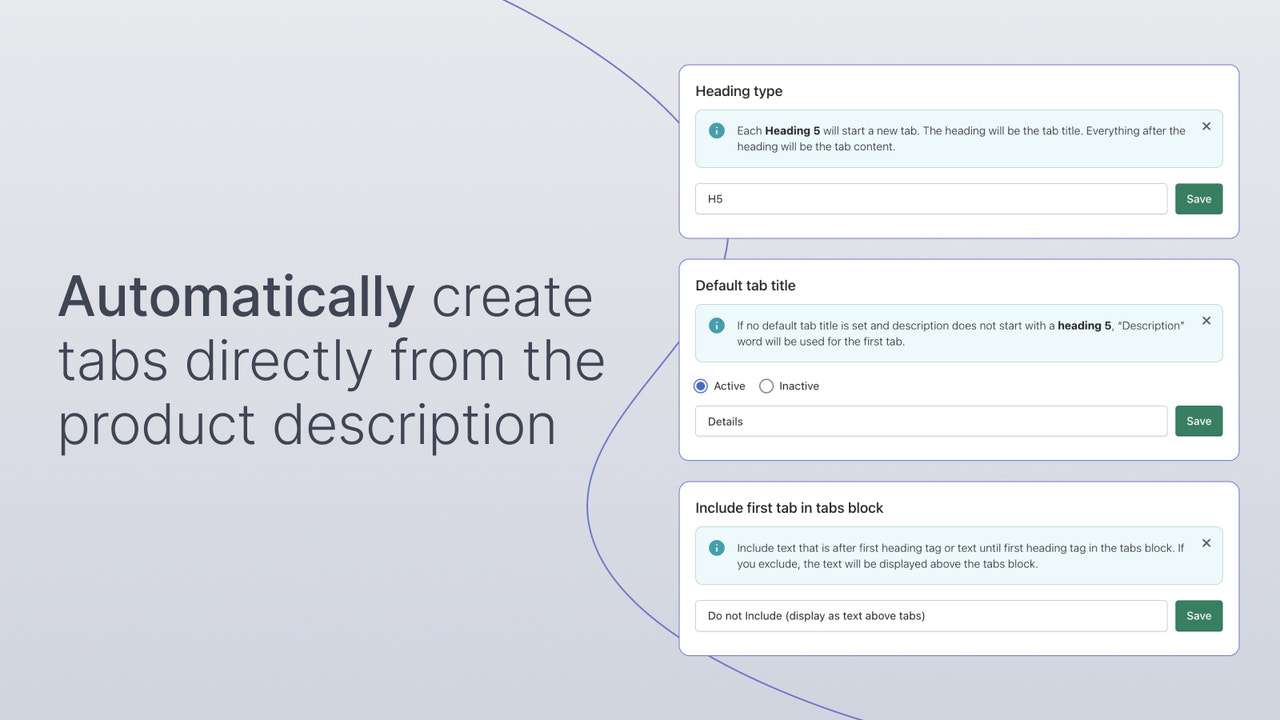Save the H5 heading type setting

[x=1198, y=198]
